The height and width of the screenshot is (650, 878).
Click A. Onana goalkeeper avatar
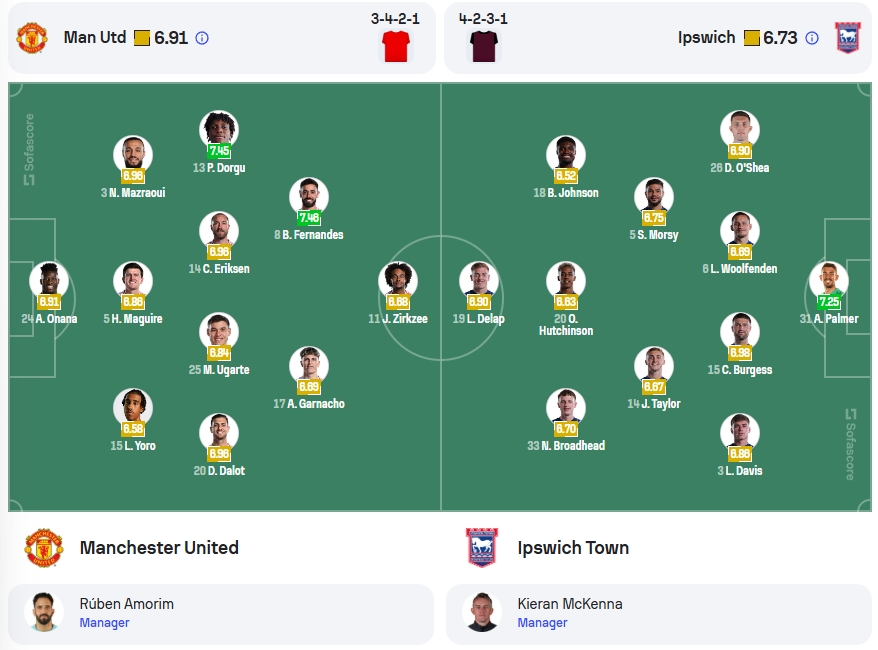pos(49,281)
